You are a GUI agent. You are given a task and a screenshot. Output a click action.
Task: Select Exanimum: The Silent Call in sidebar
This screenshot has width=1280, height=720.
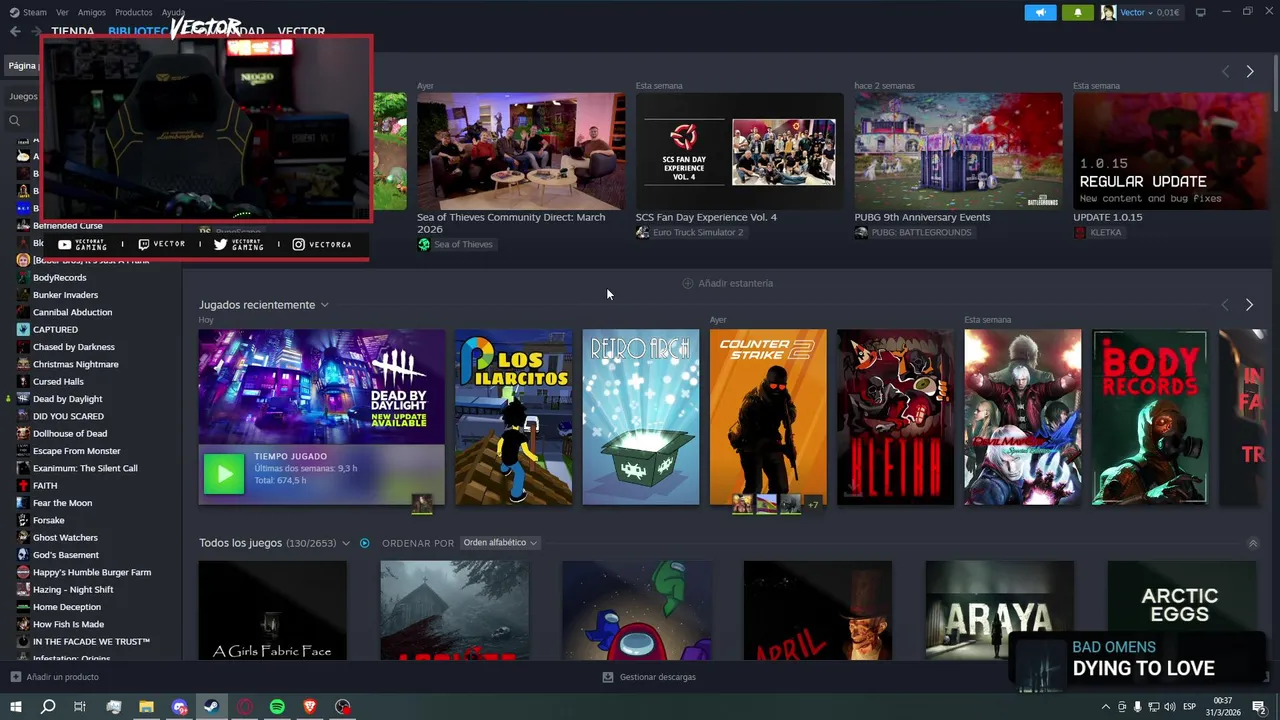[x=85, y=468]
